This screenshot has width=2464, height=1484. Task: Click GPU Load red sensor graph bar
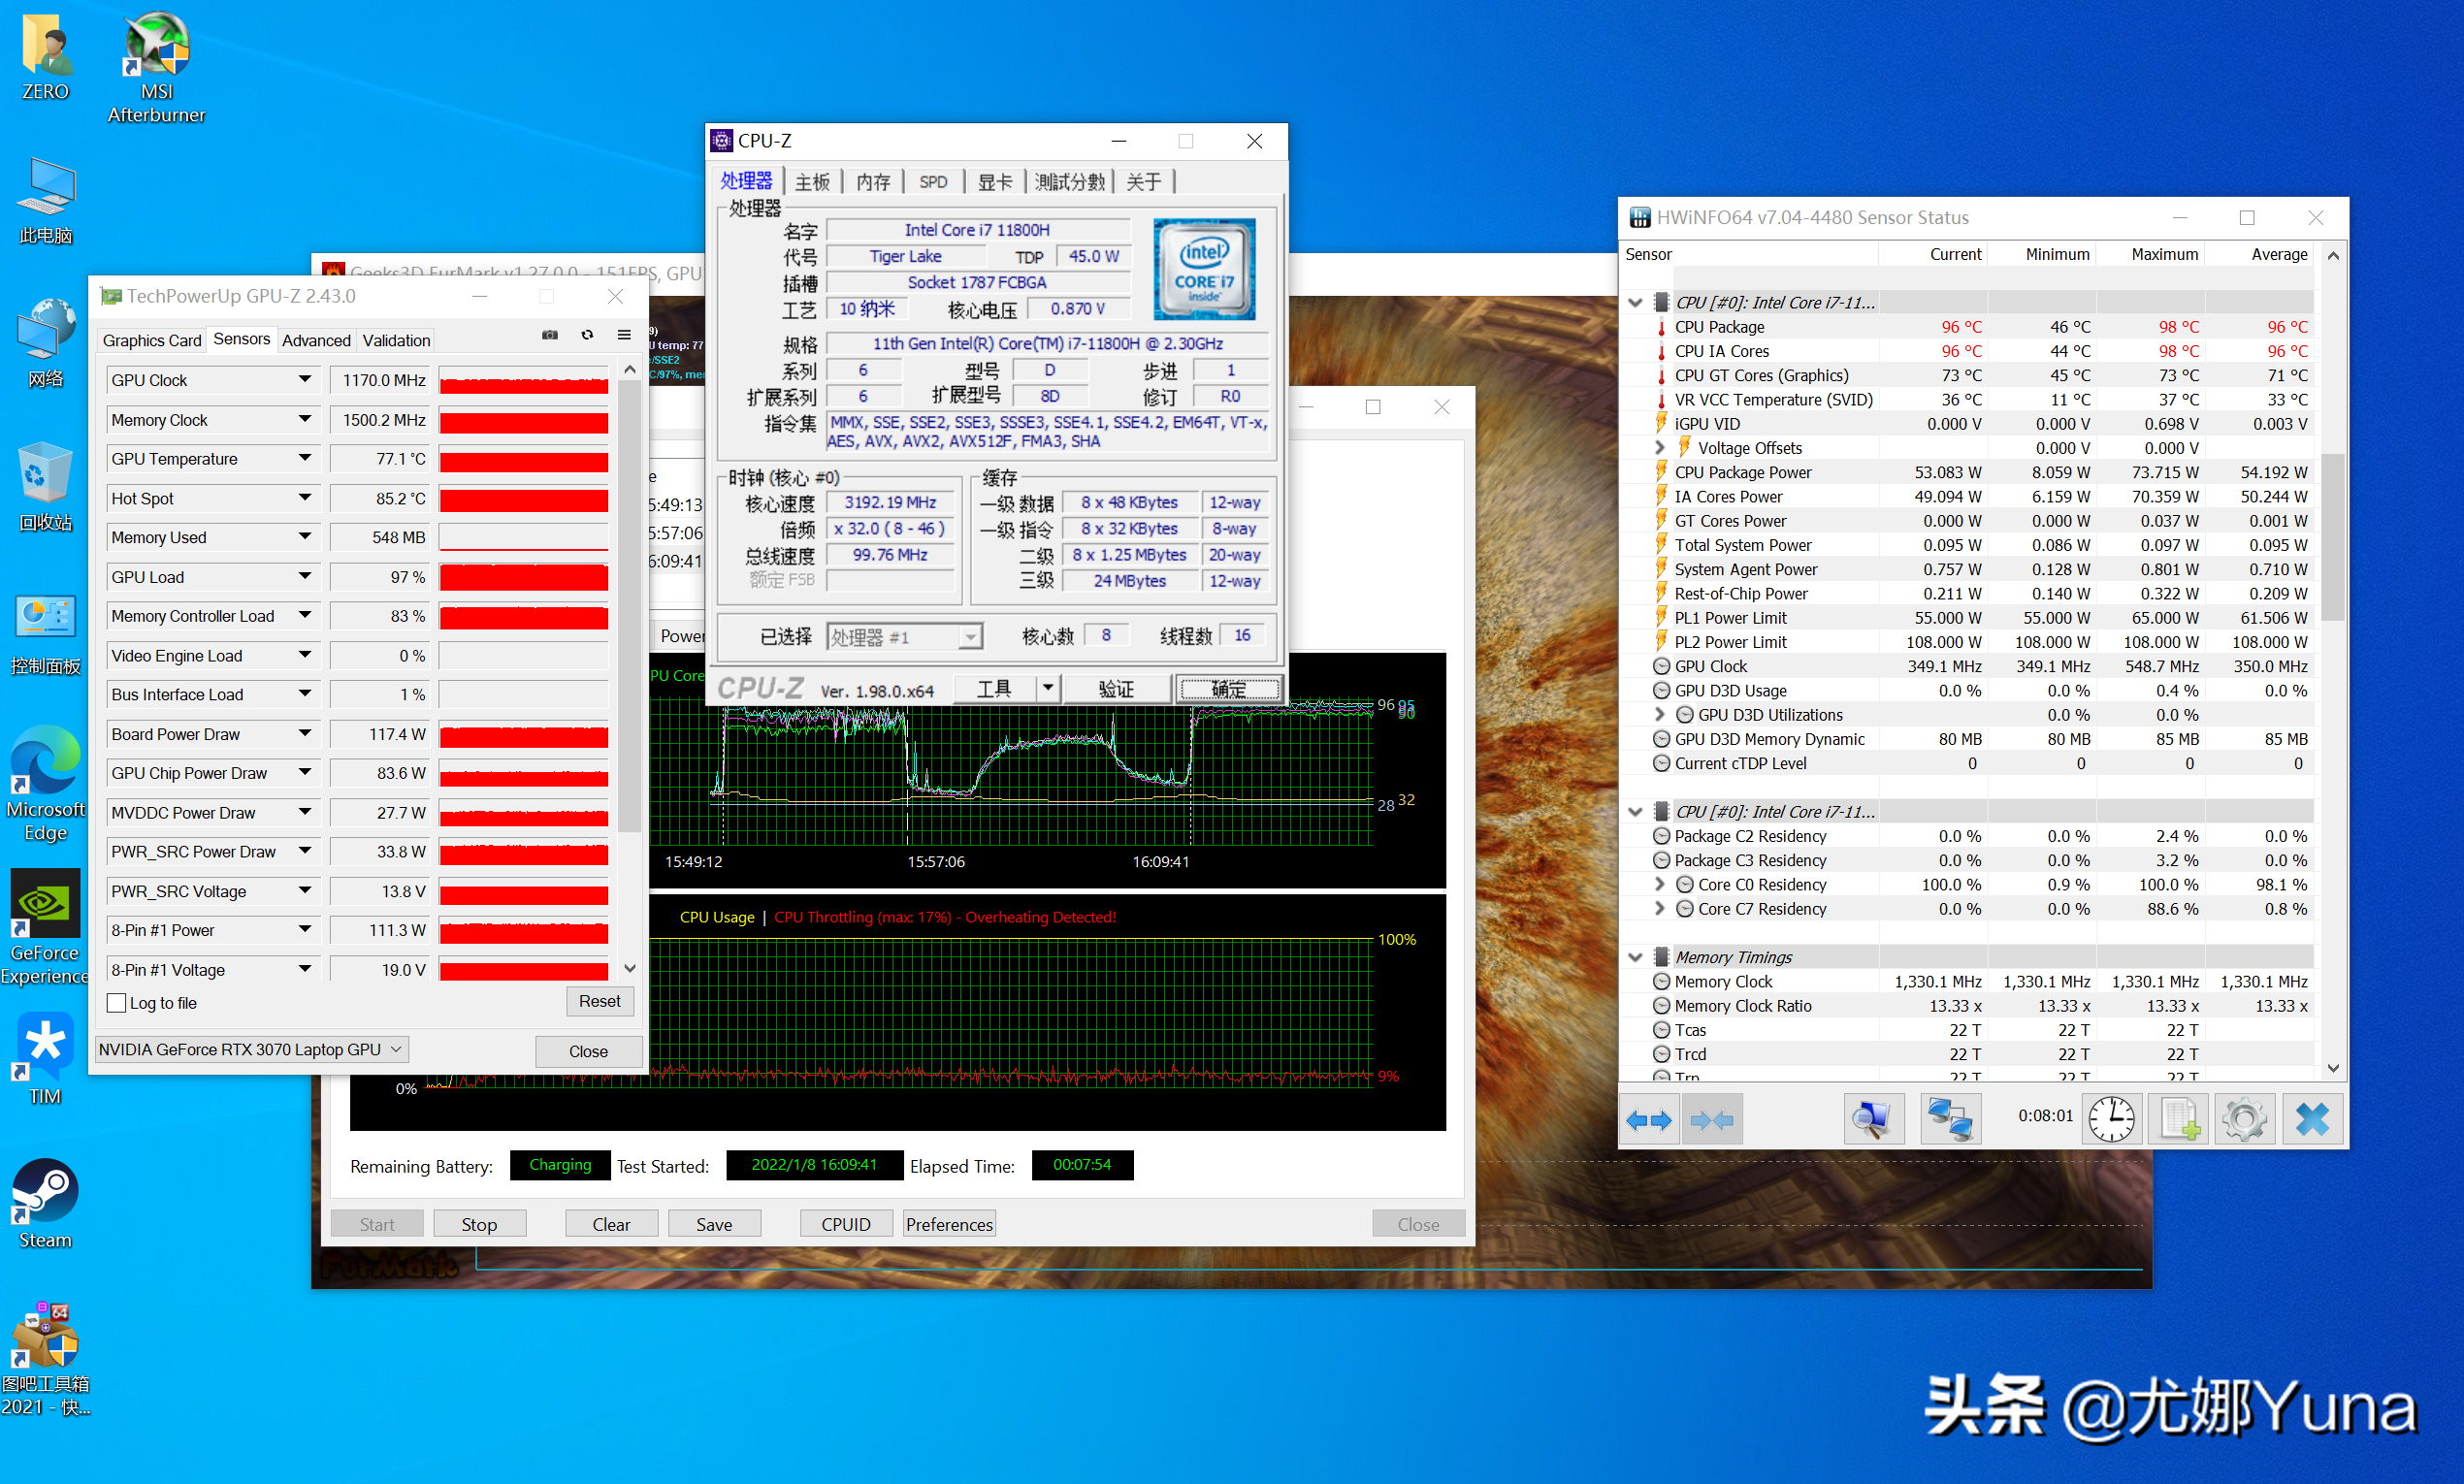tap(524, 577)
